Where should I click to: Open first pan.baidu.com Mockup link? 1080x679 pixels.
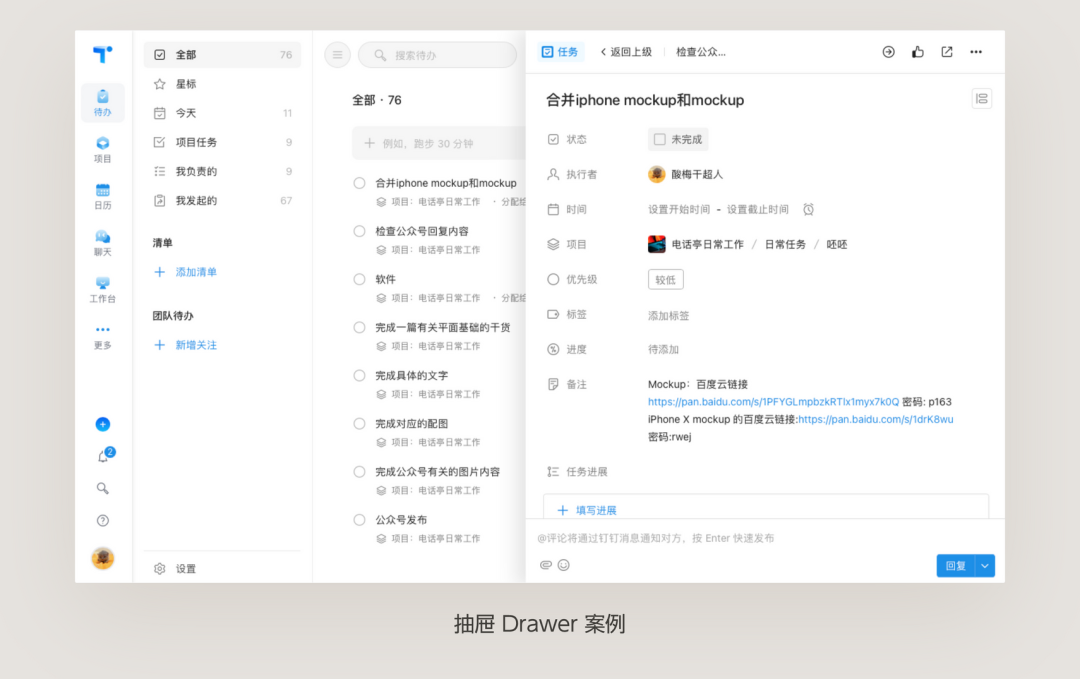[x=773, y=401]
